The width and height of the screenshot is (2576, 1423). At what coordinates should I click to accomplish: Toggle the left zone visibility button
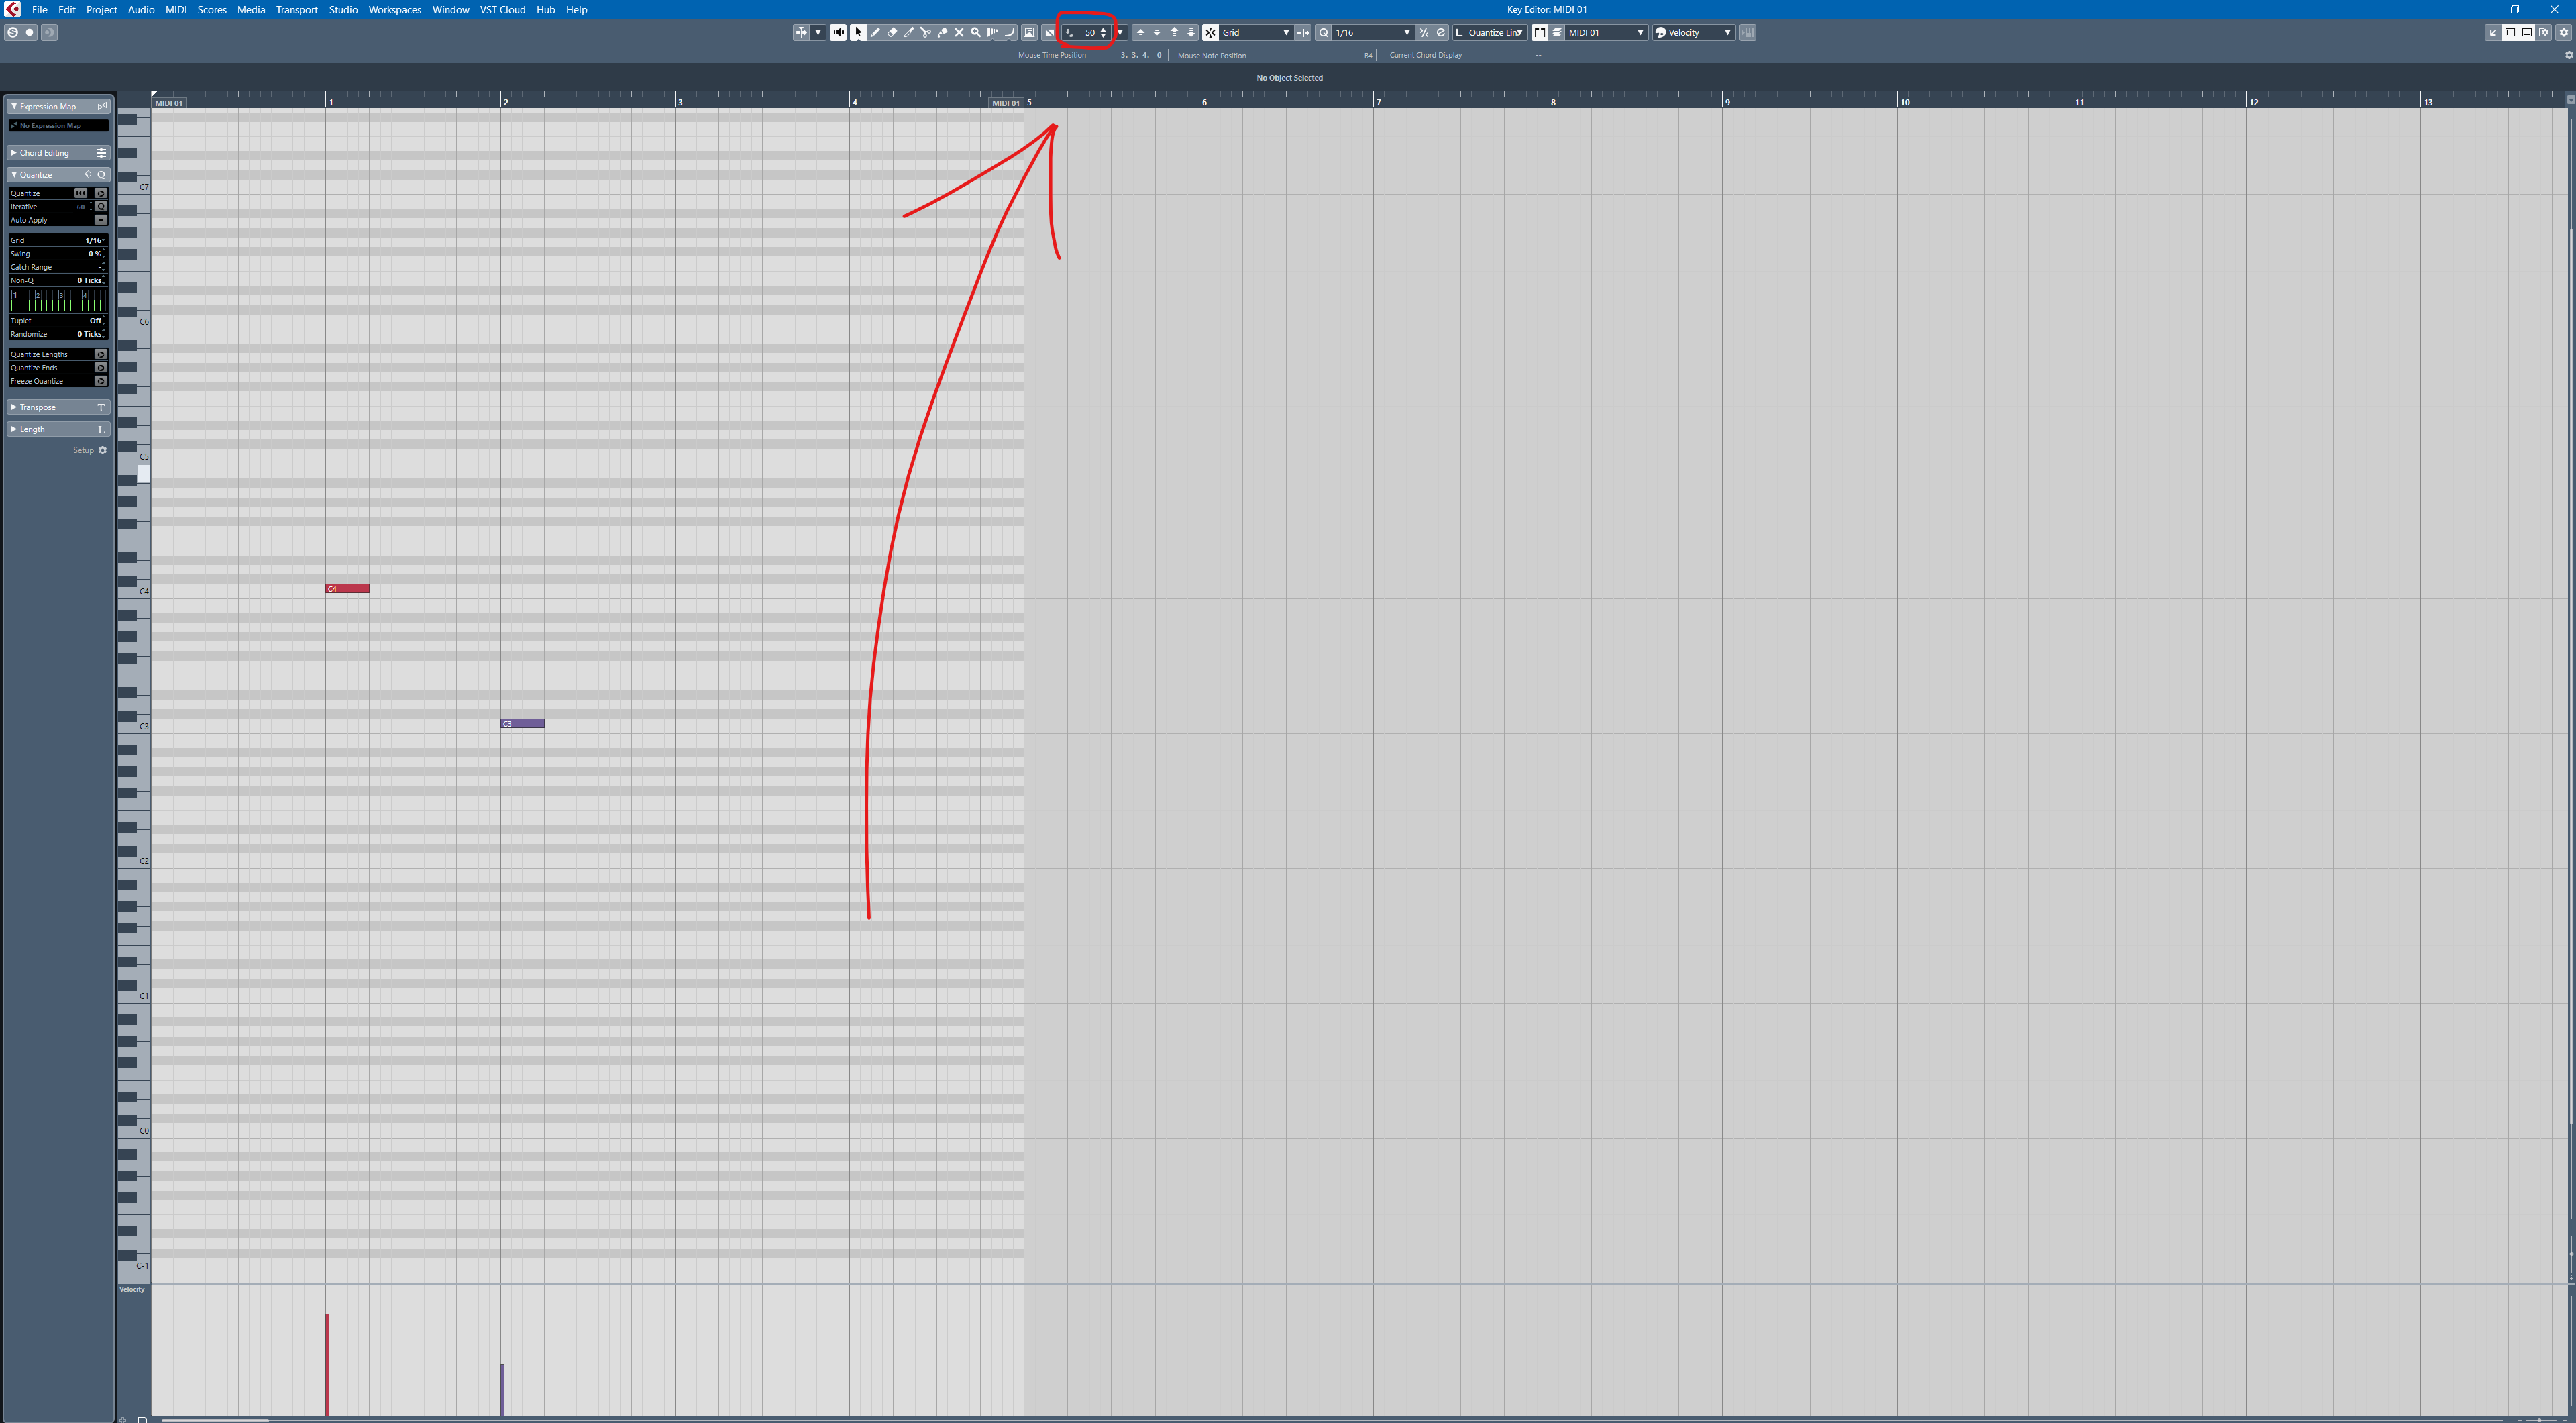pos(2510,32)
